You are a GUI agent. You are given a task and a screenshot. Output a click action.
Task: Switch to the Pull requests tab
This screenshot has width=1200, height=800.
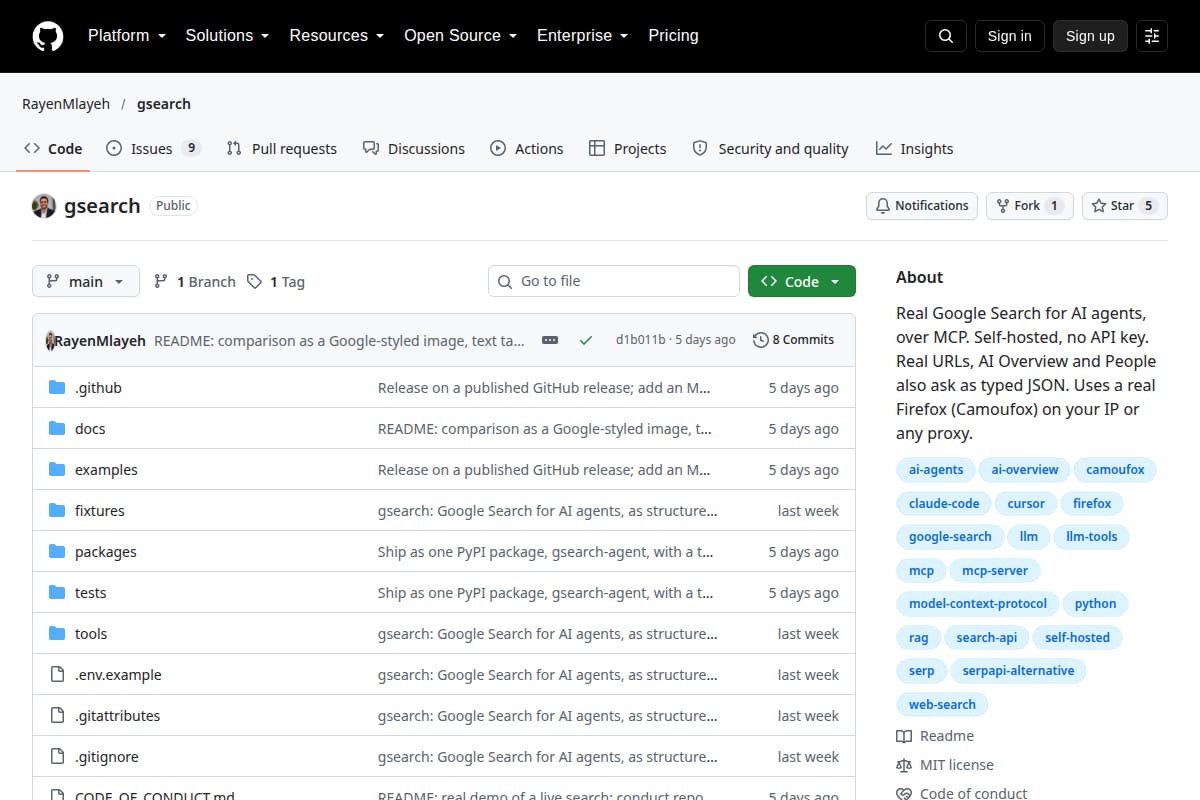[281, 149]
